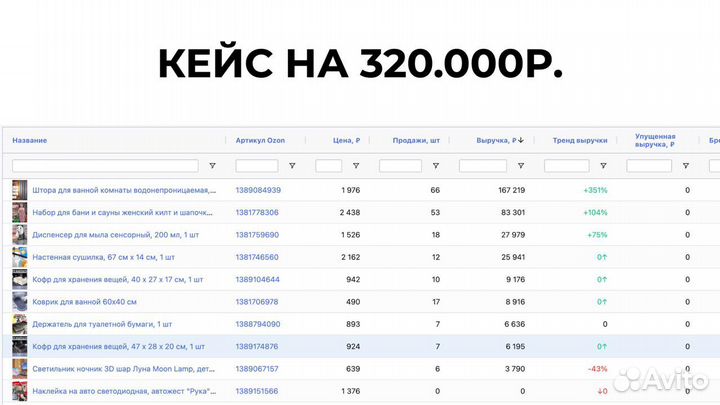Open thumbnail of Кофр 40 x 27 x 17
Image resolution: width=720 pixels, height=405 pixels.
point(19,280)
